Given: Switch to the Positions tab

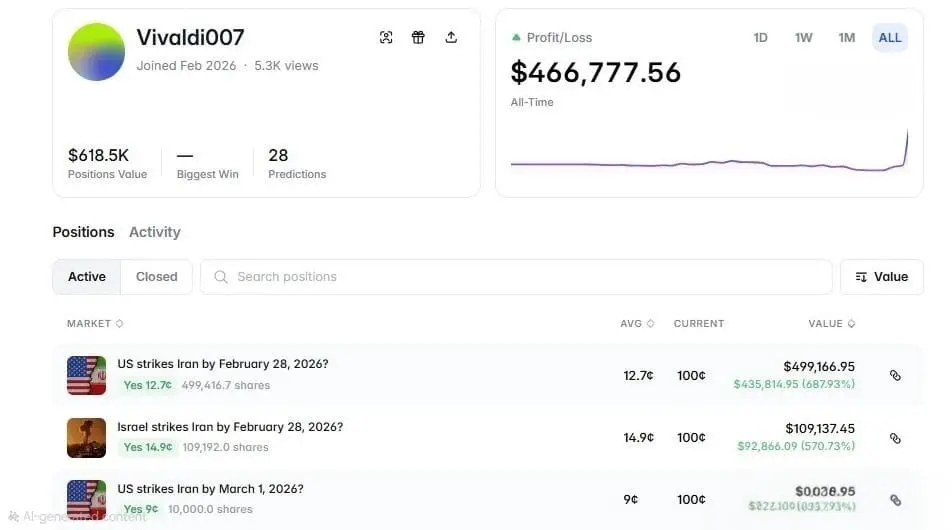Looking at the screenshot, I should tap(83, 232).
